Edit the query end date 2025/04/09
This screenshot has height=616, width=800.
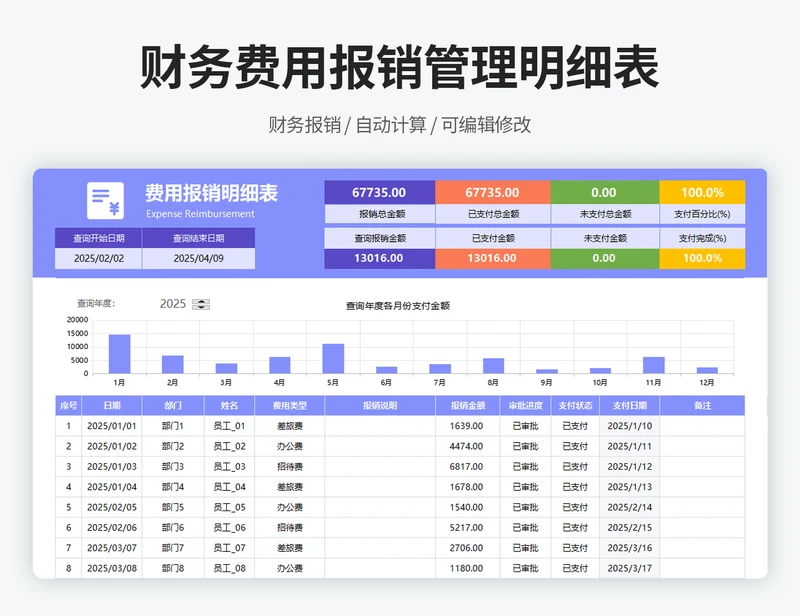tap(198, 258)
